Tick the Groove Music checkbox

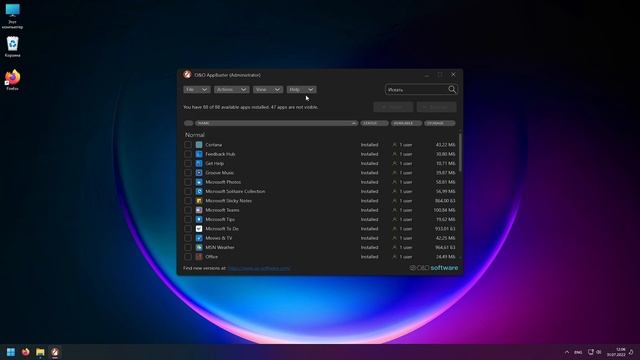click(x=188, y=173)
